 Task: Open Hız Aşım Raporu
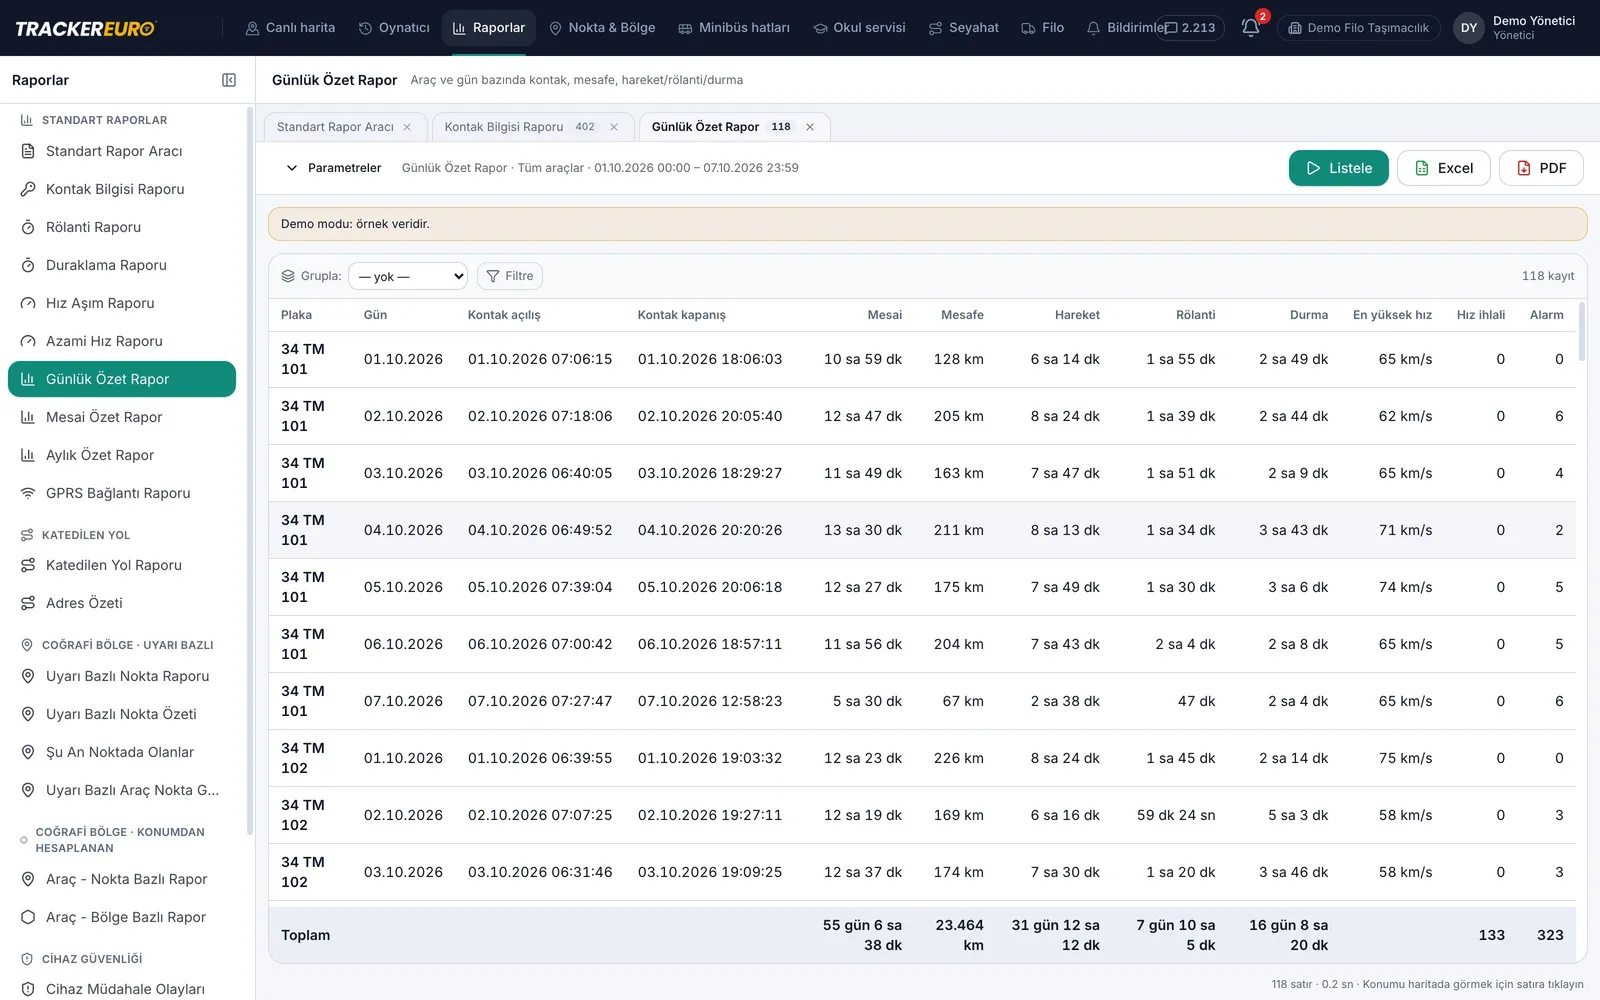click(122, 303)
